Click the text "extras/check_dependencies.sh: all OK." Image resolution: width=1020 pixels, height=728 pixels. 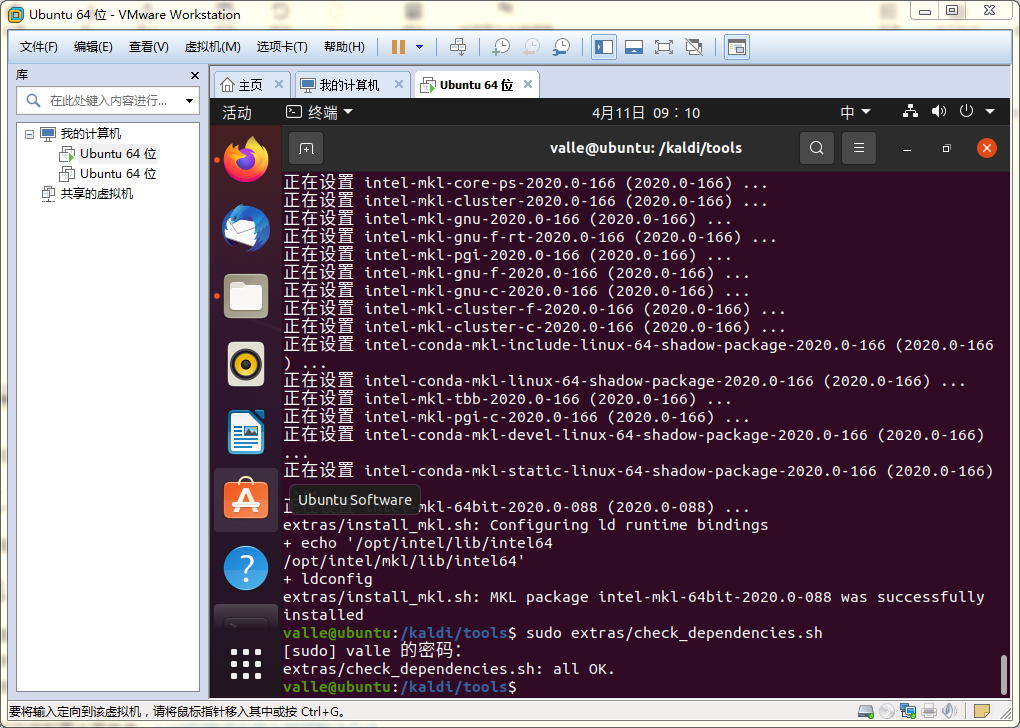coord(449,669)
